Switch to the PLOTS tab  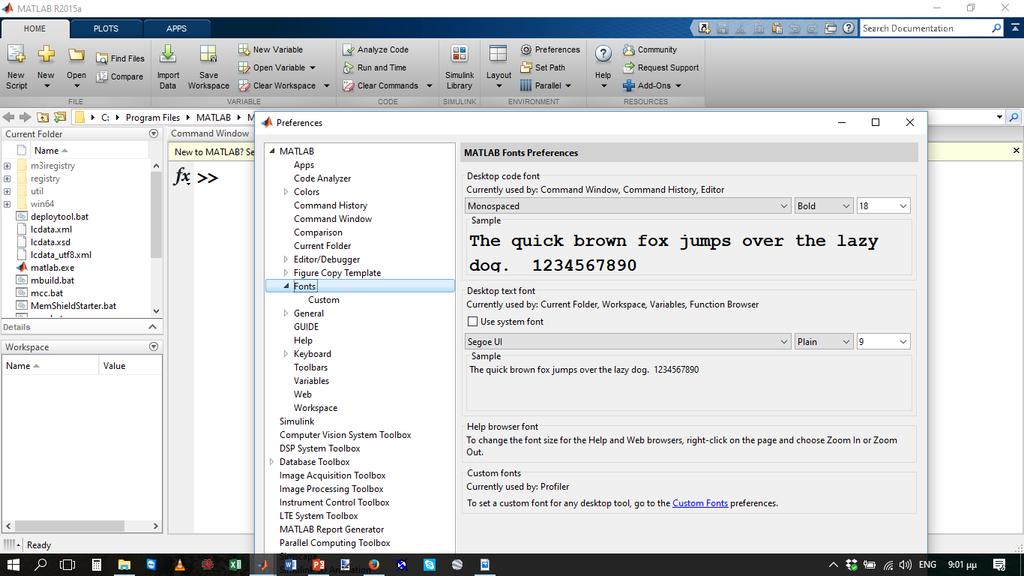(106, 29)
